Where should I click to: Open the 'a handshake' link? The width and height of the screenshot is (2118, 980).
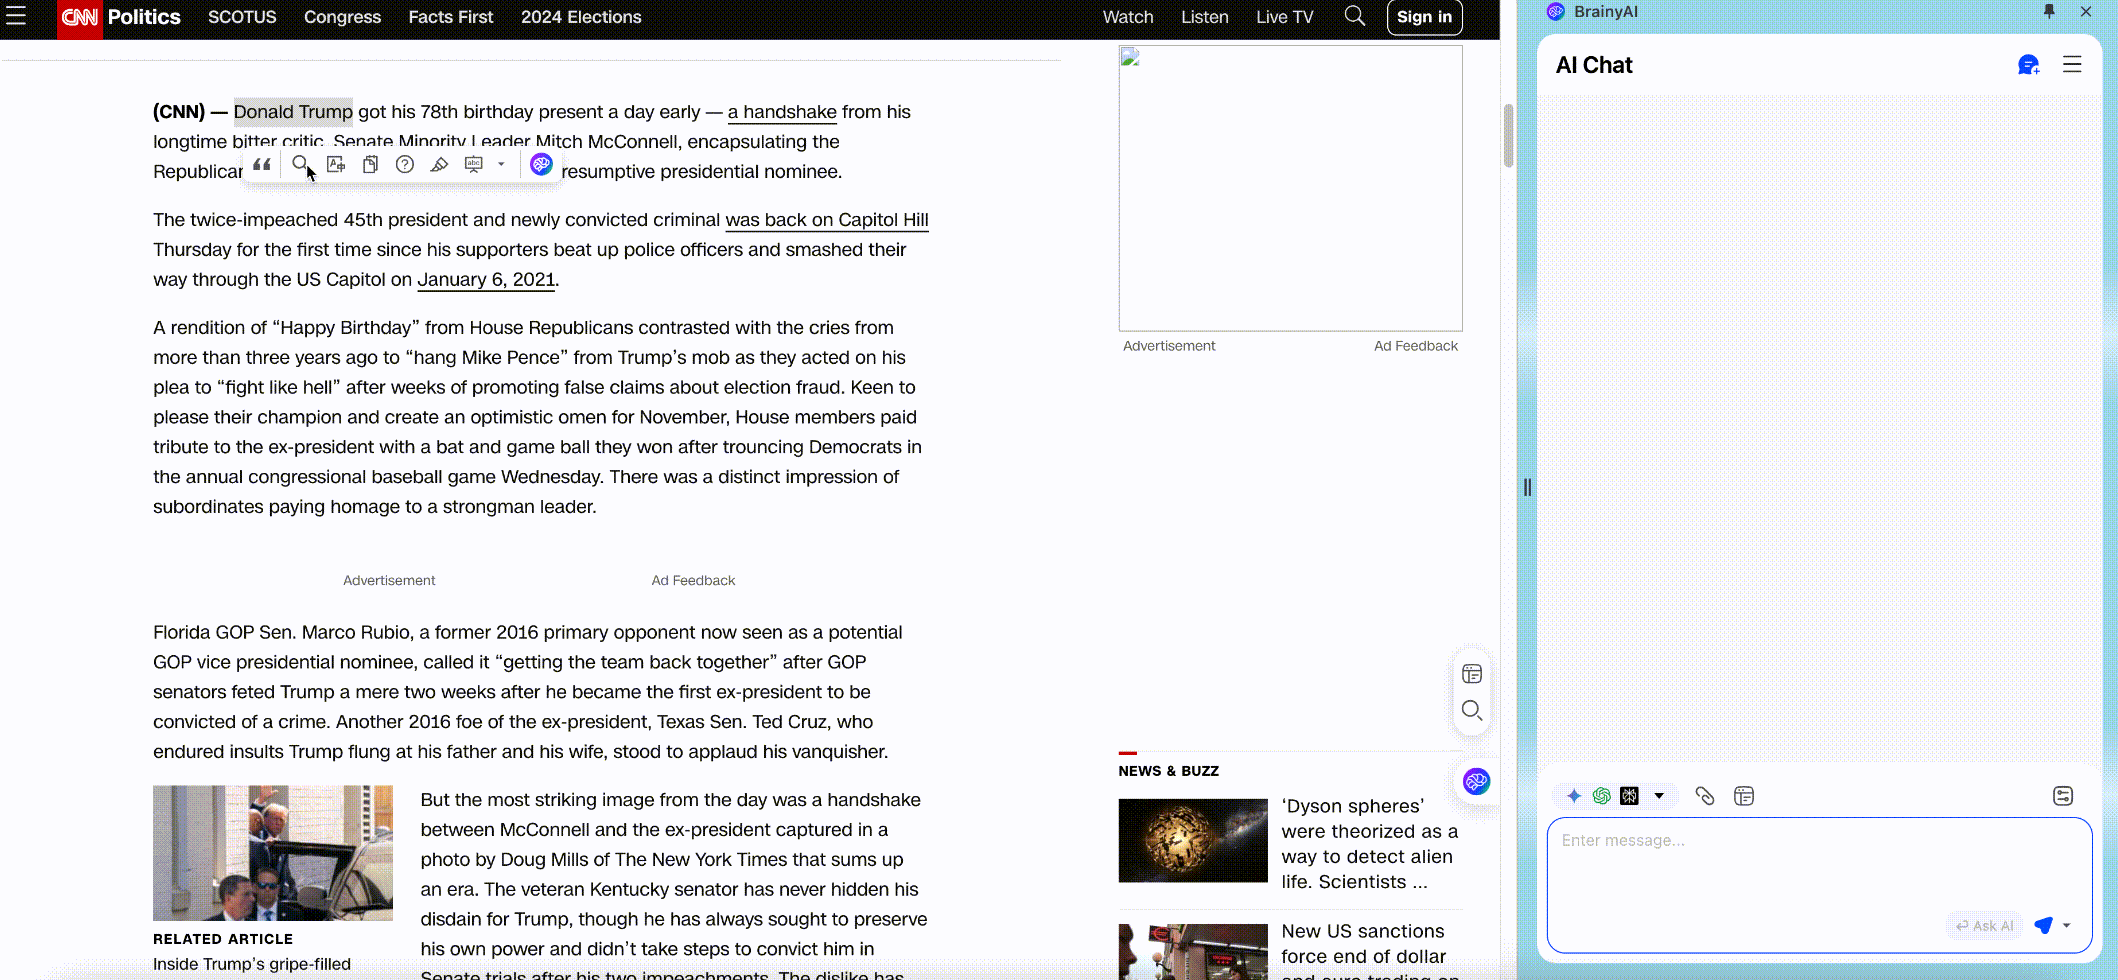782,112
